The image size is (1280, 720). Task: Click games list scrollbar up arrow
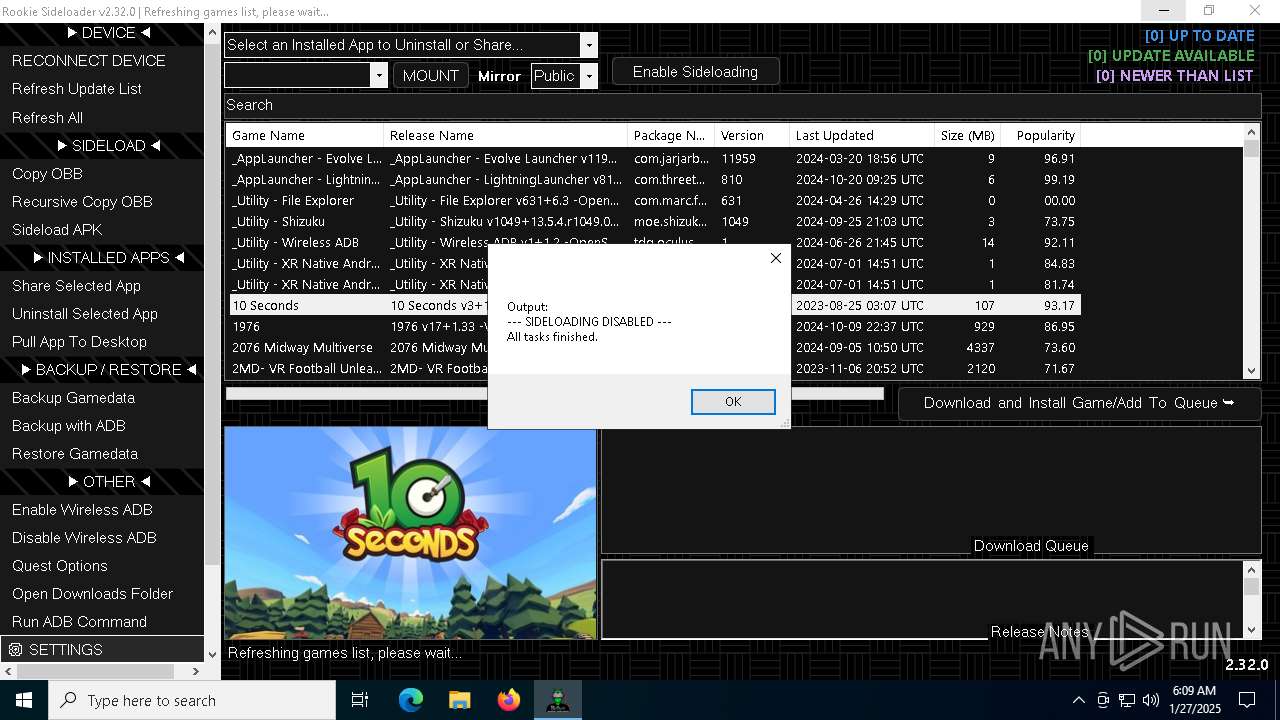click(1252, 133)
